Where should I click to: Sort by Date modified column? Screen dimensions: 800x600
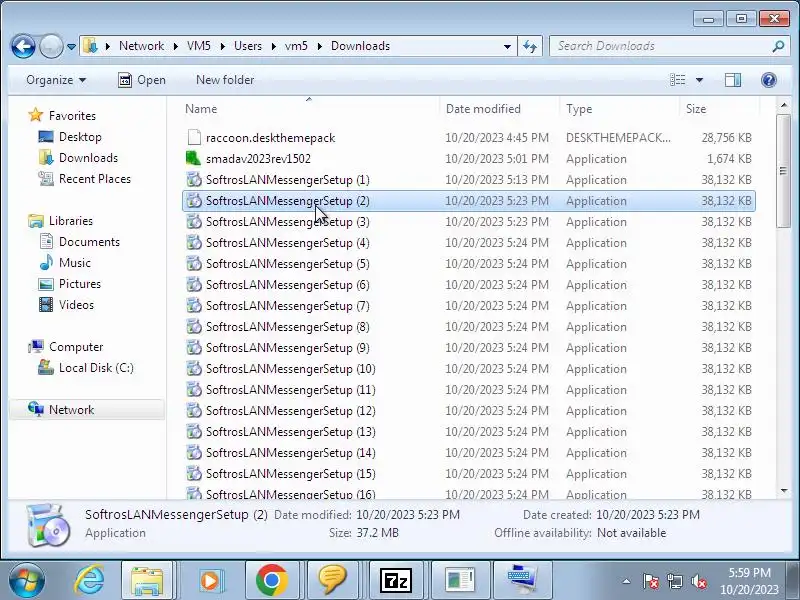click(x=499, y=109)
